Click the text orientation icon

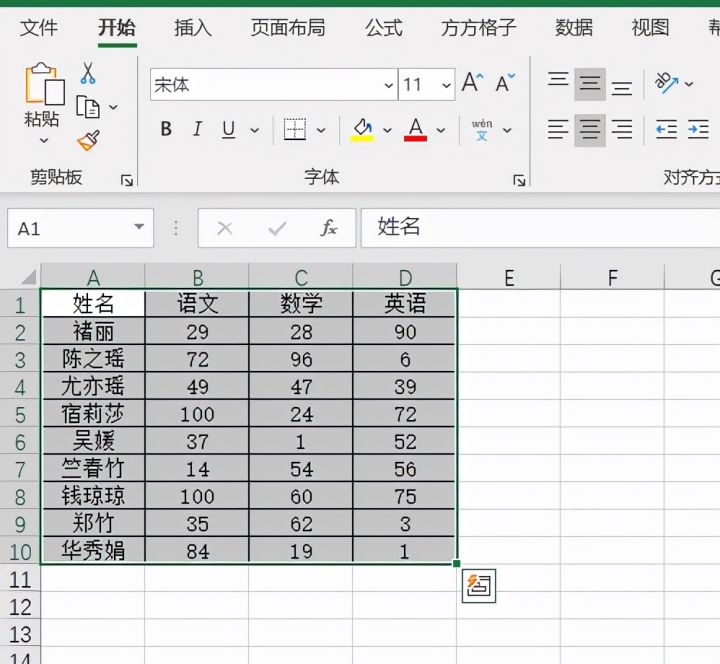coord(667,83)
